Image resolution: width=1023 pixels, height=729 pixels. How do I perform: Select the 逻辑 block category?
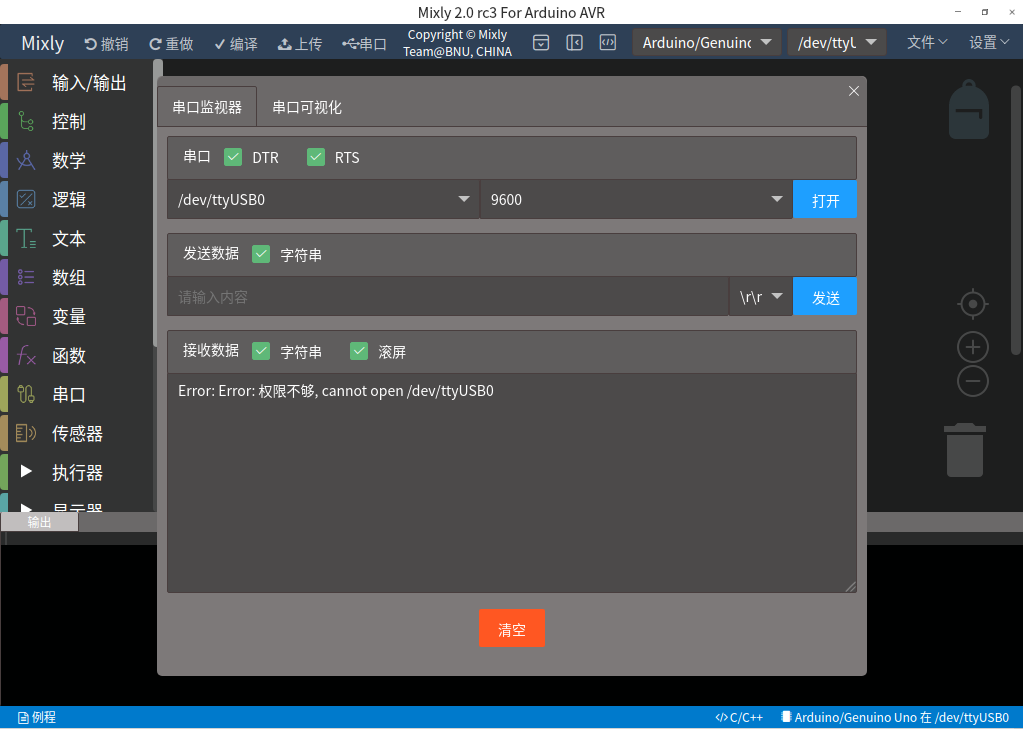point(77,200)
